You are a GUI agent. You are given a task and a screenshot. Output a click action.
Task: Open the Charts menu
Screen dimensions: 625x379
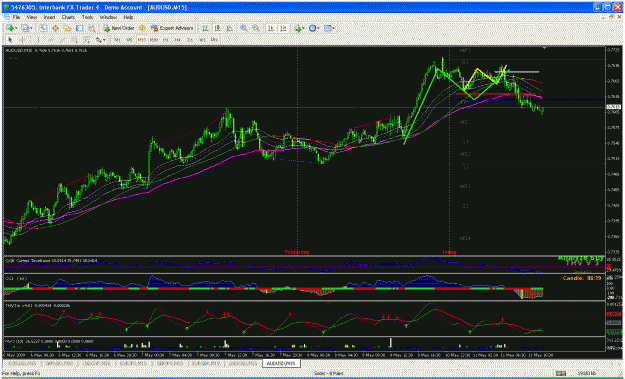coord(68,18)
